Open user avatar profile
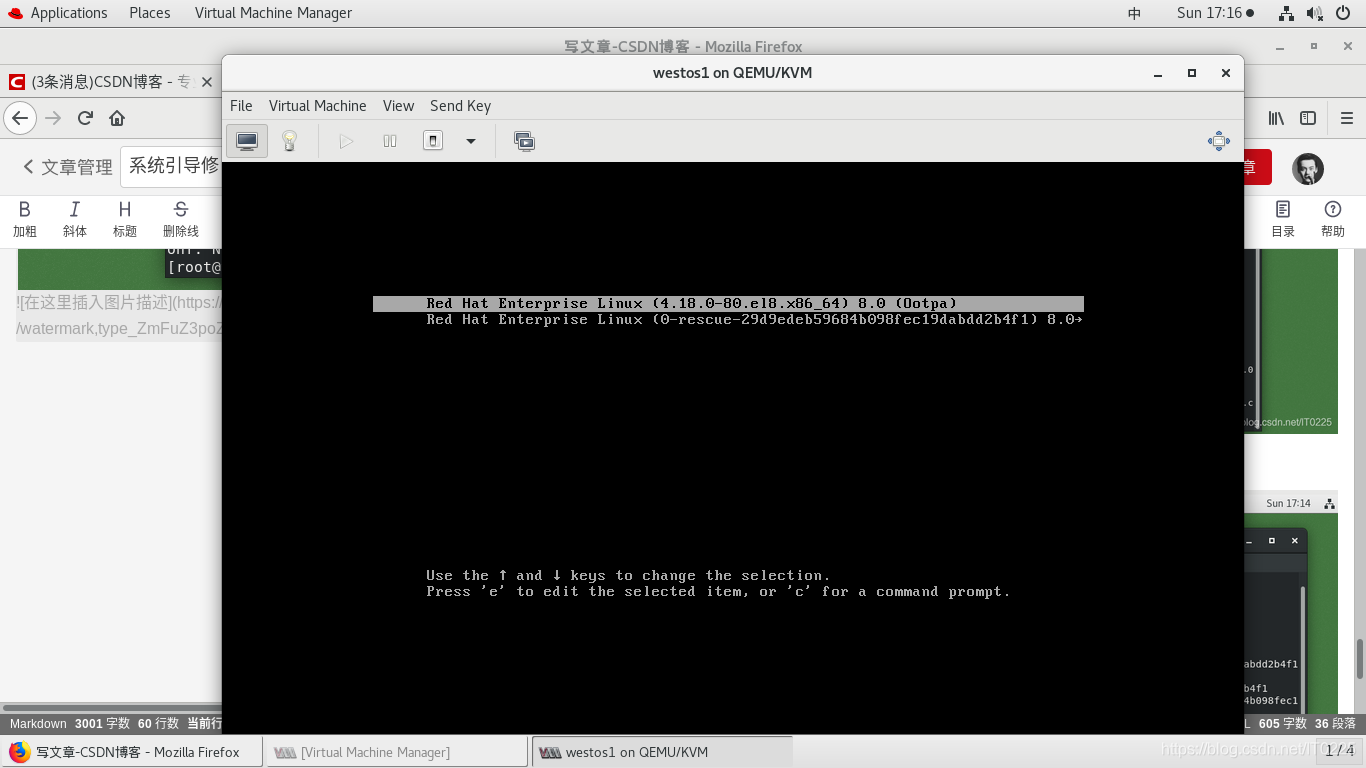The width and height of the screenshot is (1366, 768). point(1308,169)
